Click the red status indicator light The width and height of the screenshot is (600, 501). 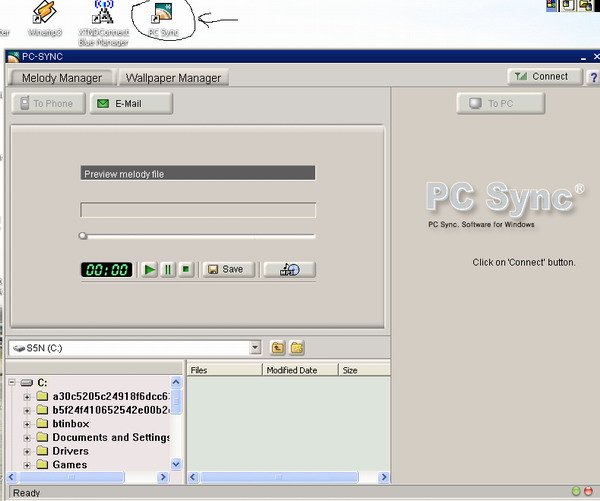pos(589,491)
